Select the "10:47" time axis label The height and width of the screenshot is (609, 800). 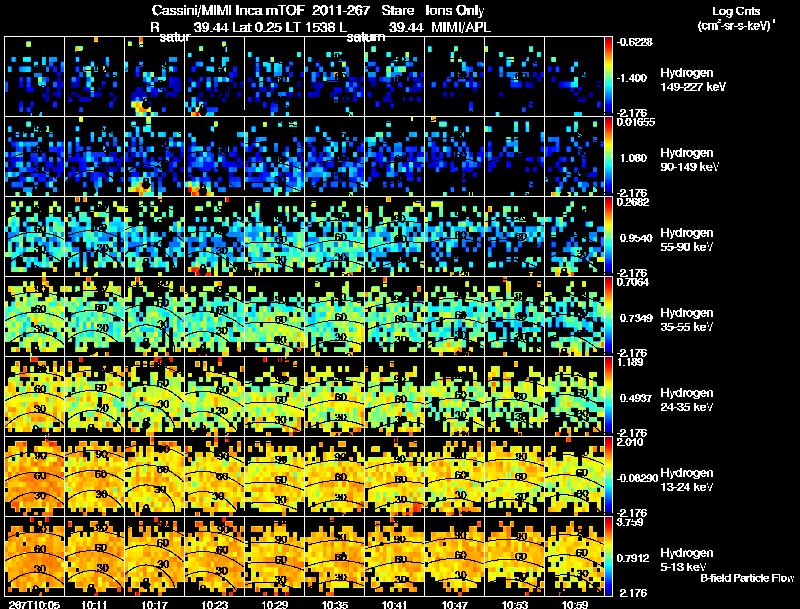[455, 604]
